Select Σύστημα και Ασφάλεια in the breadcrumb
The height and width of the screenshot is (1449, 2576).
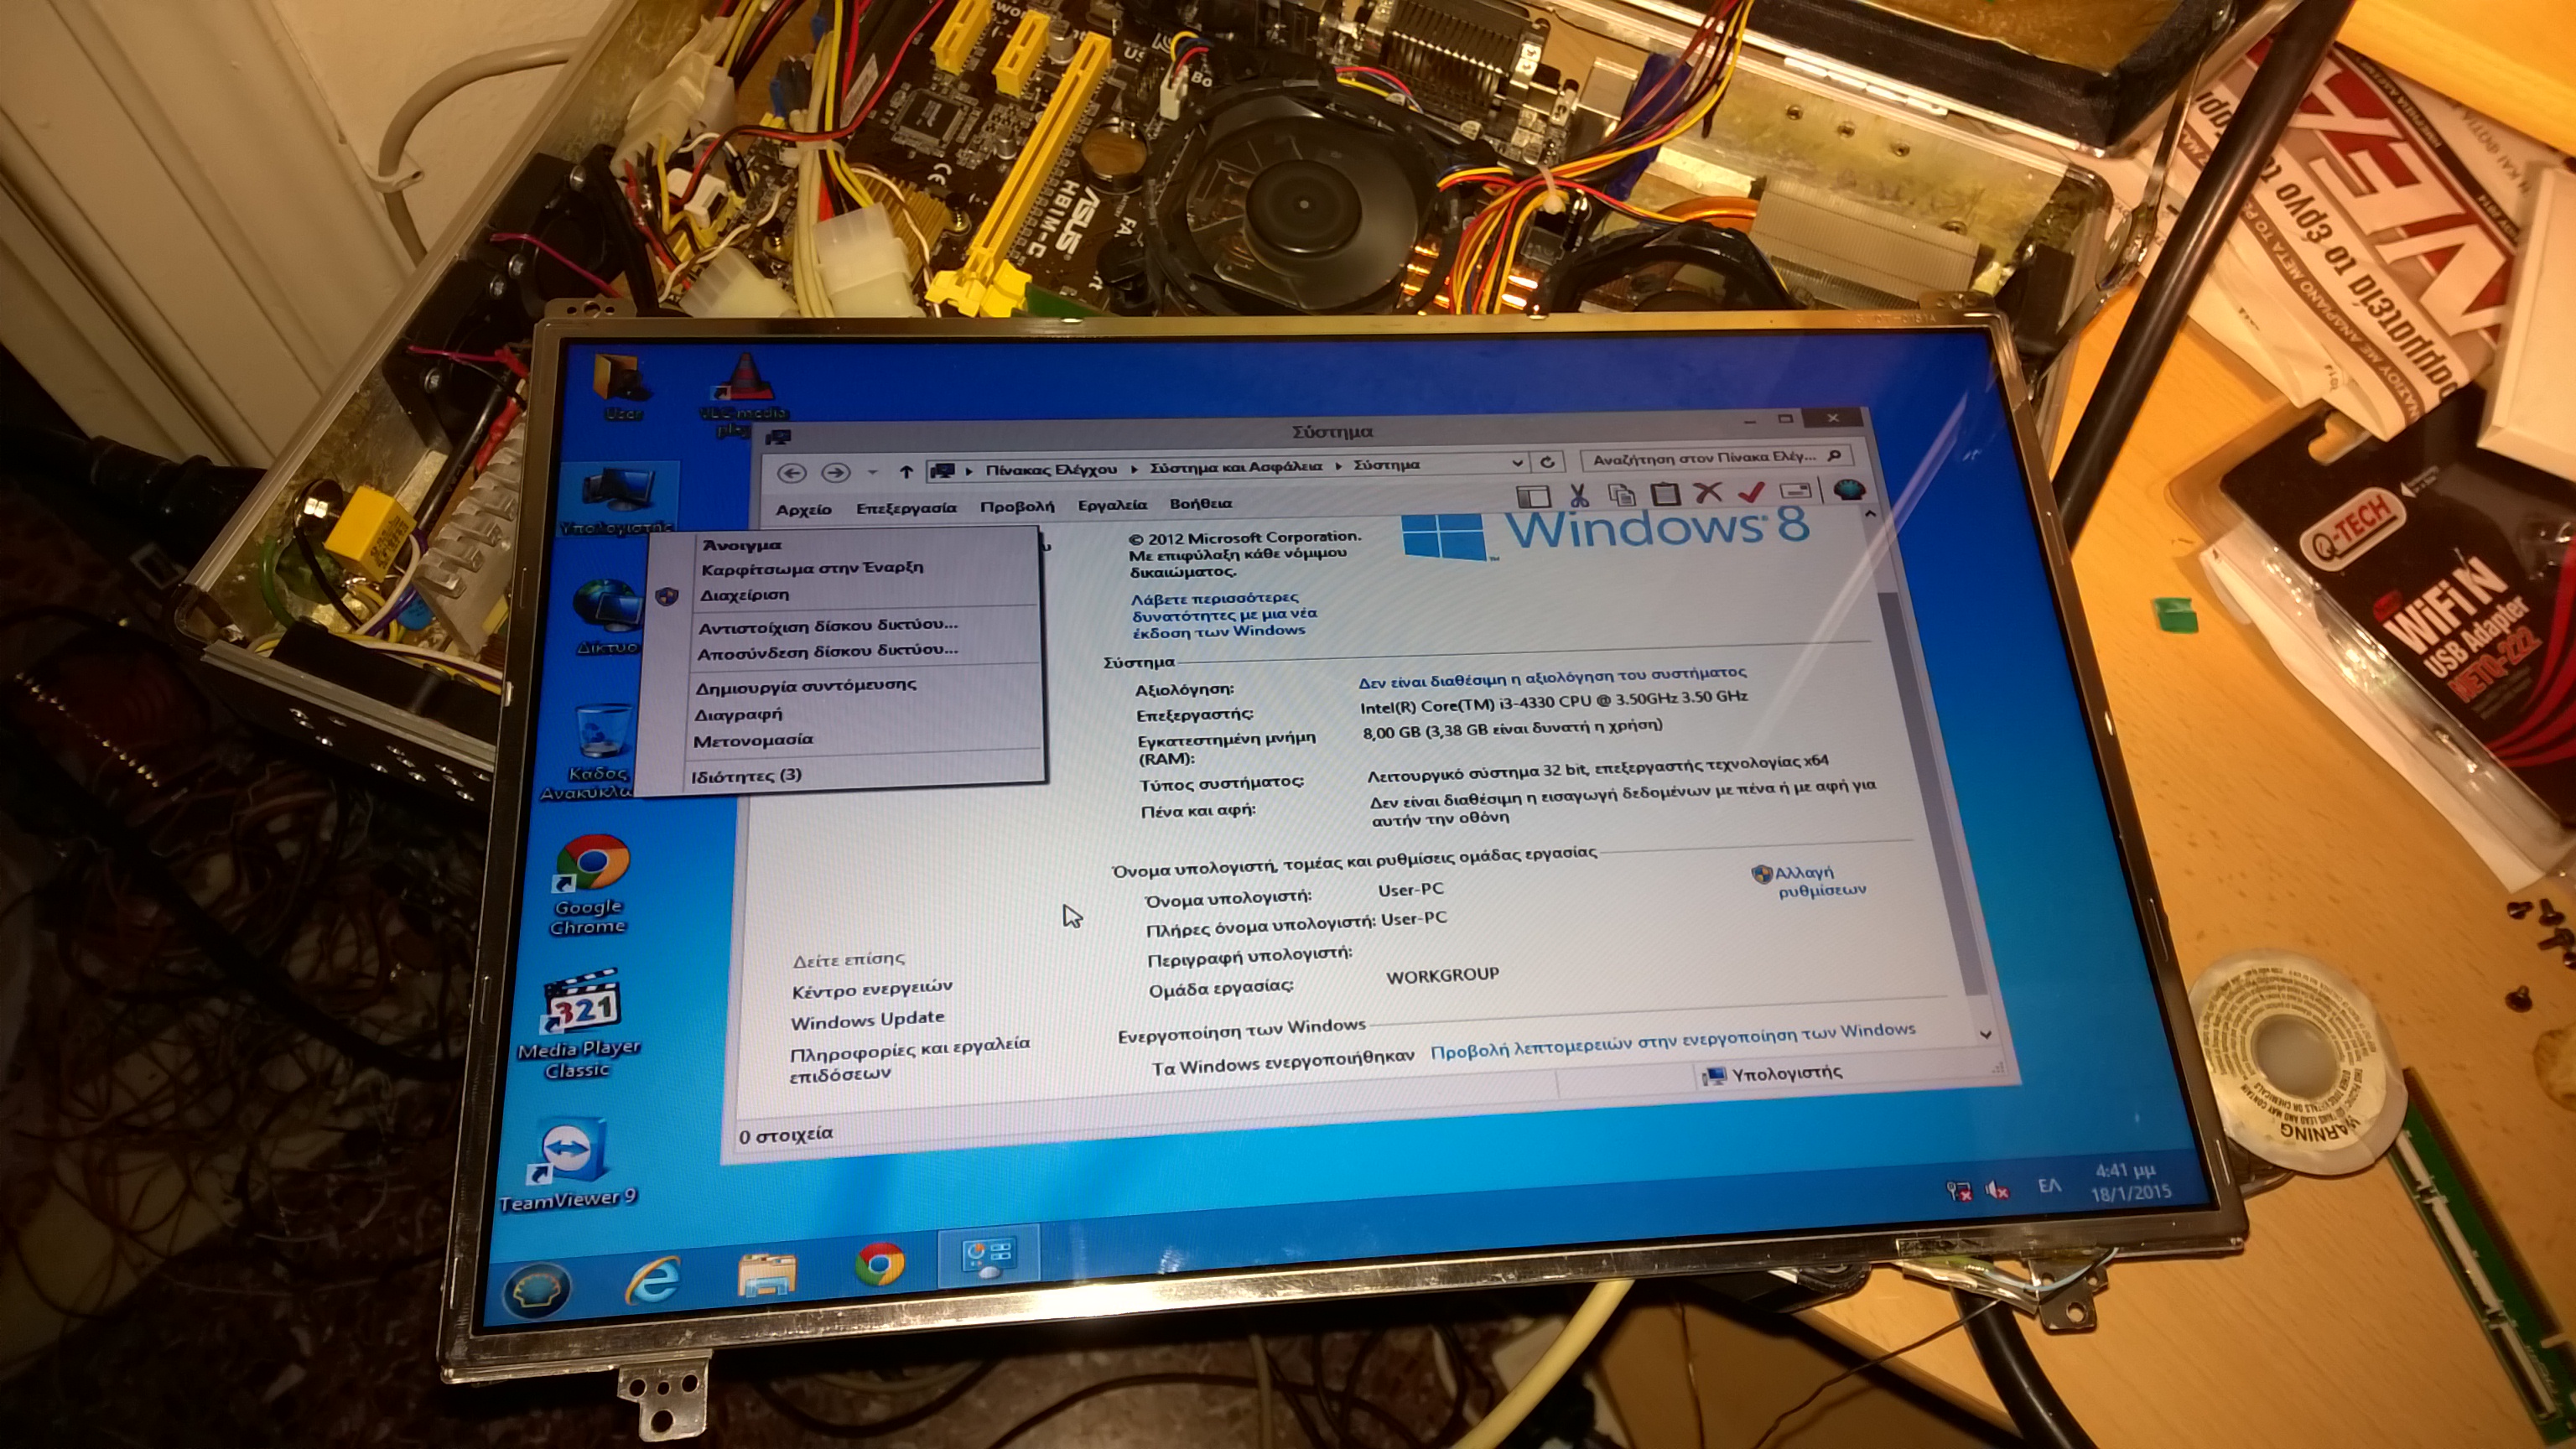[x=1236, y=466]
